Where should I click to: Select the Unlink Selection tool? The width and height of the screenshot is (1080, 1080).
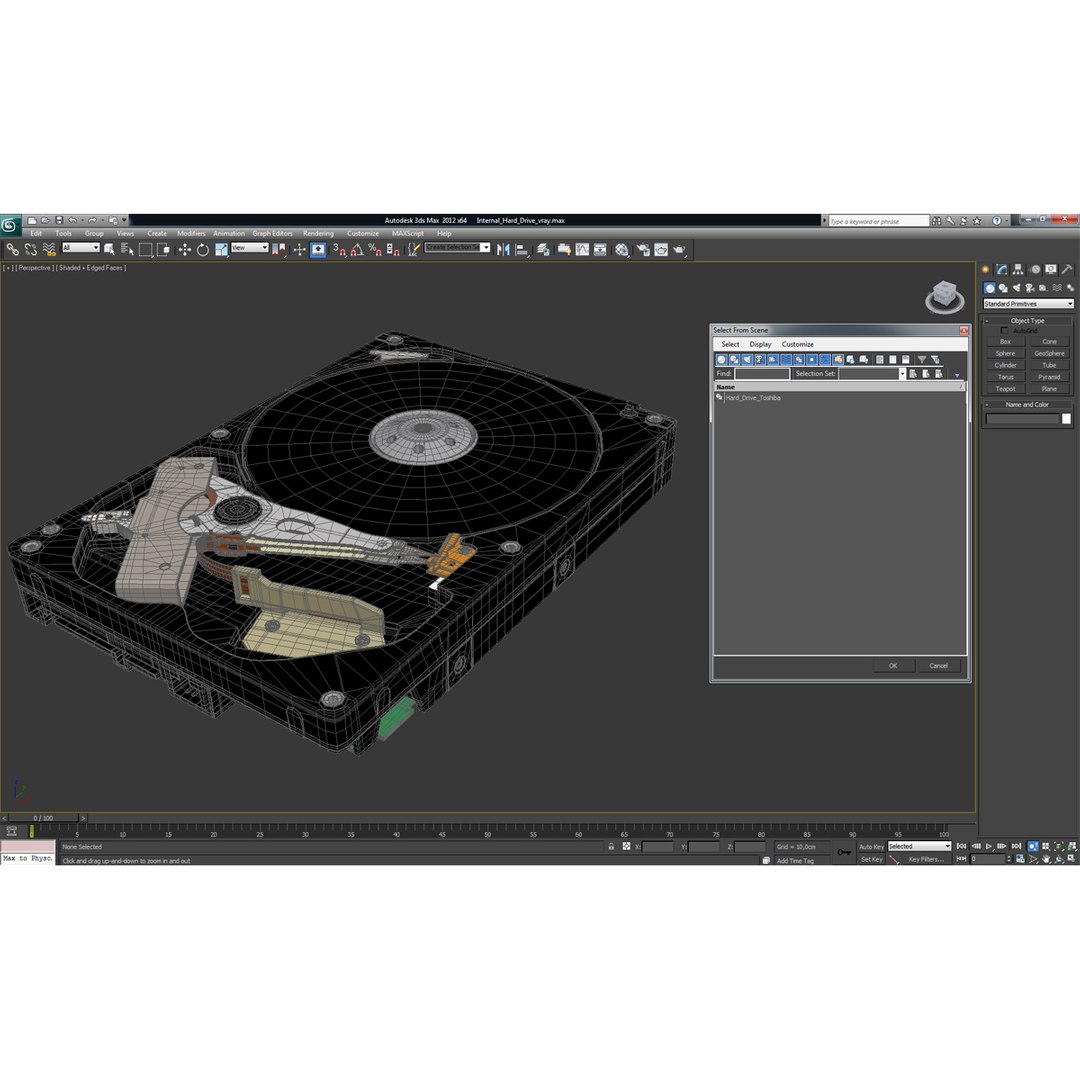coord(30,249)
